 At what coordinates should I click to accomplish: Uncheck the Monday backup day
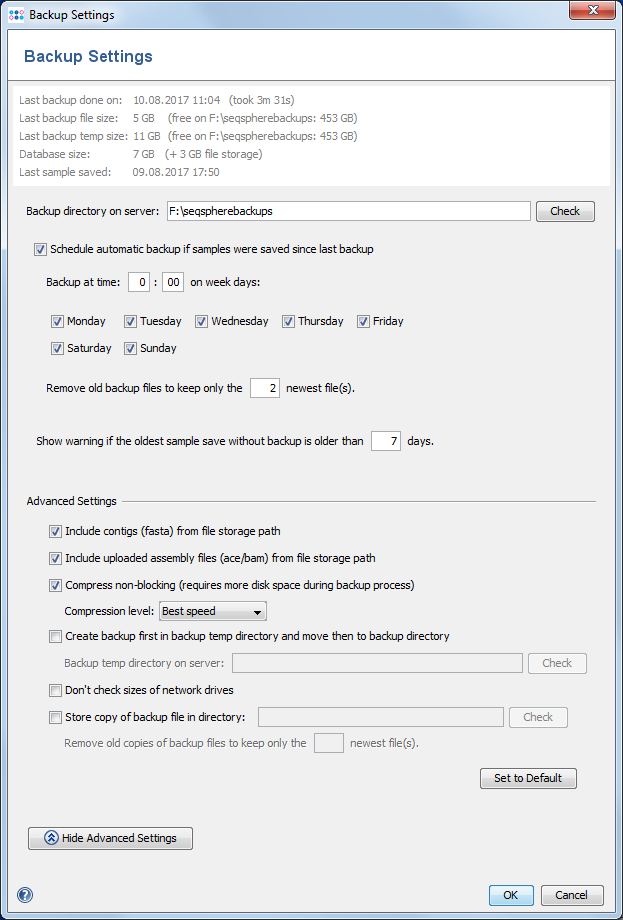(57, 322)
